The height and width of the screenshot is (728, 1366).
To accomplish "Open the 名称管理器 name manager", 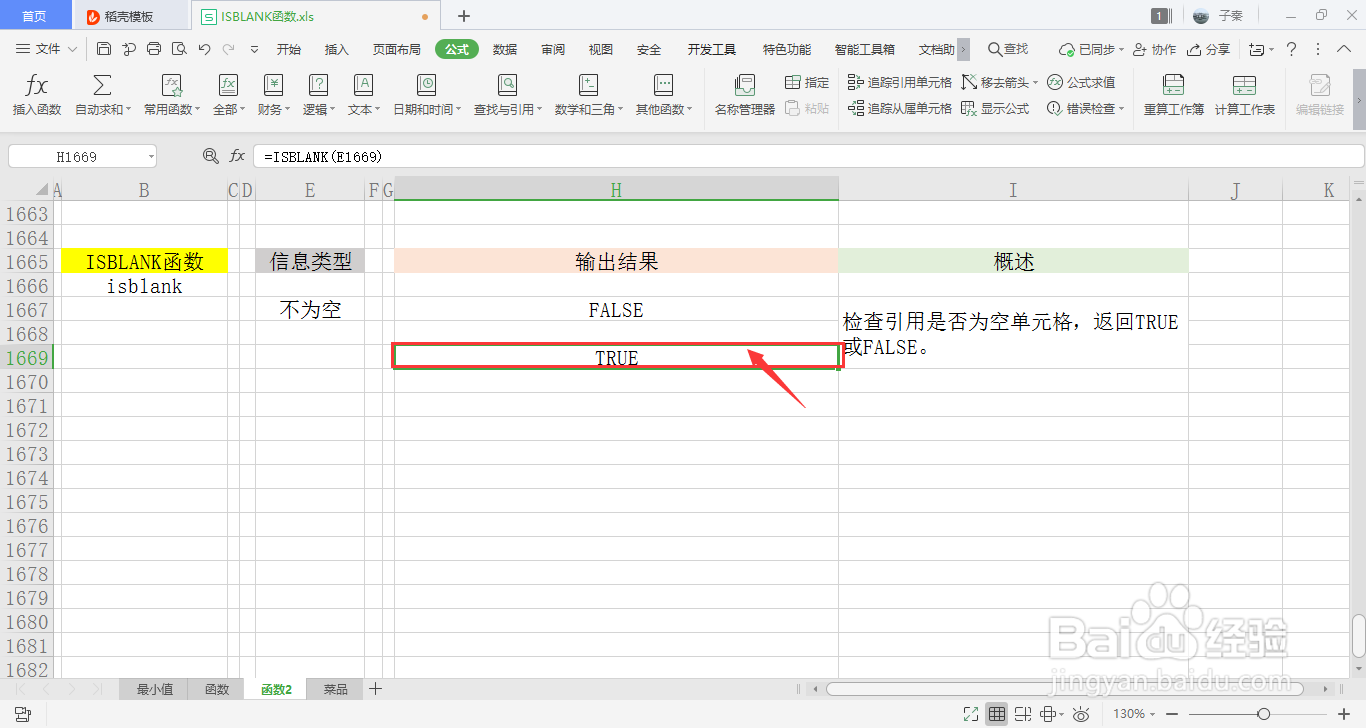I will pyautogui.click(x=744, y=96).
